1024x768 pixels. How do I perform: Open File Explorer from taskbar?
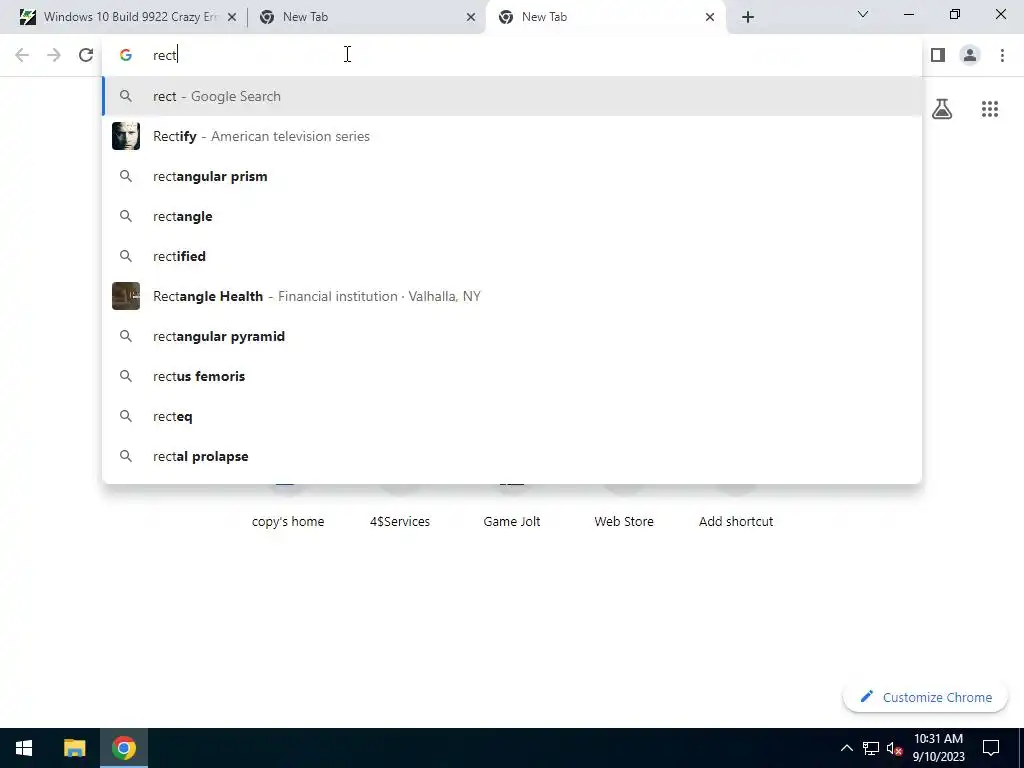(x=74, y=748)
